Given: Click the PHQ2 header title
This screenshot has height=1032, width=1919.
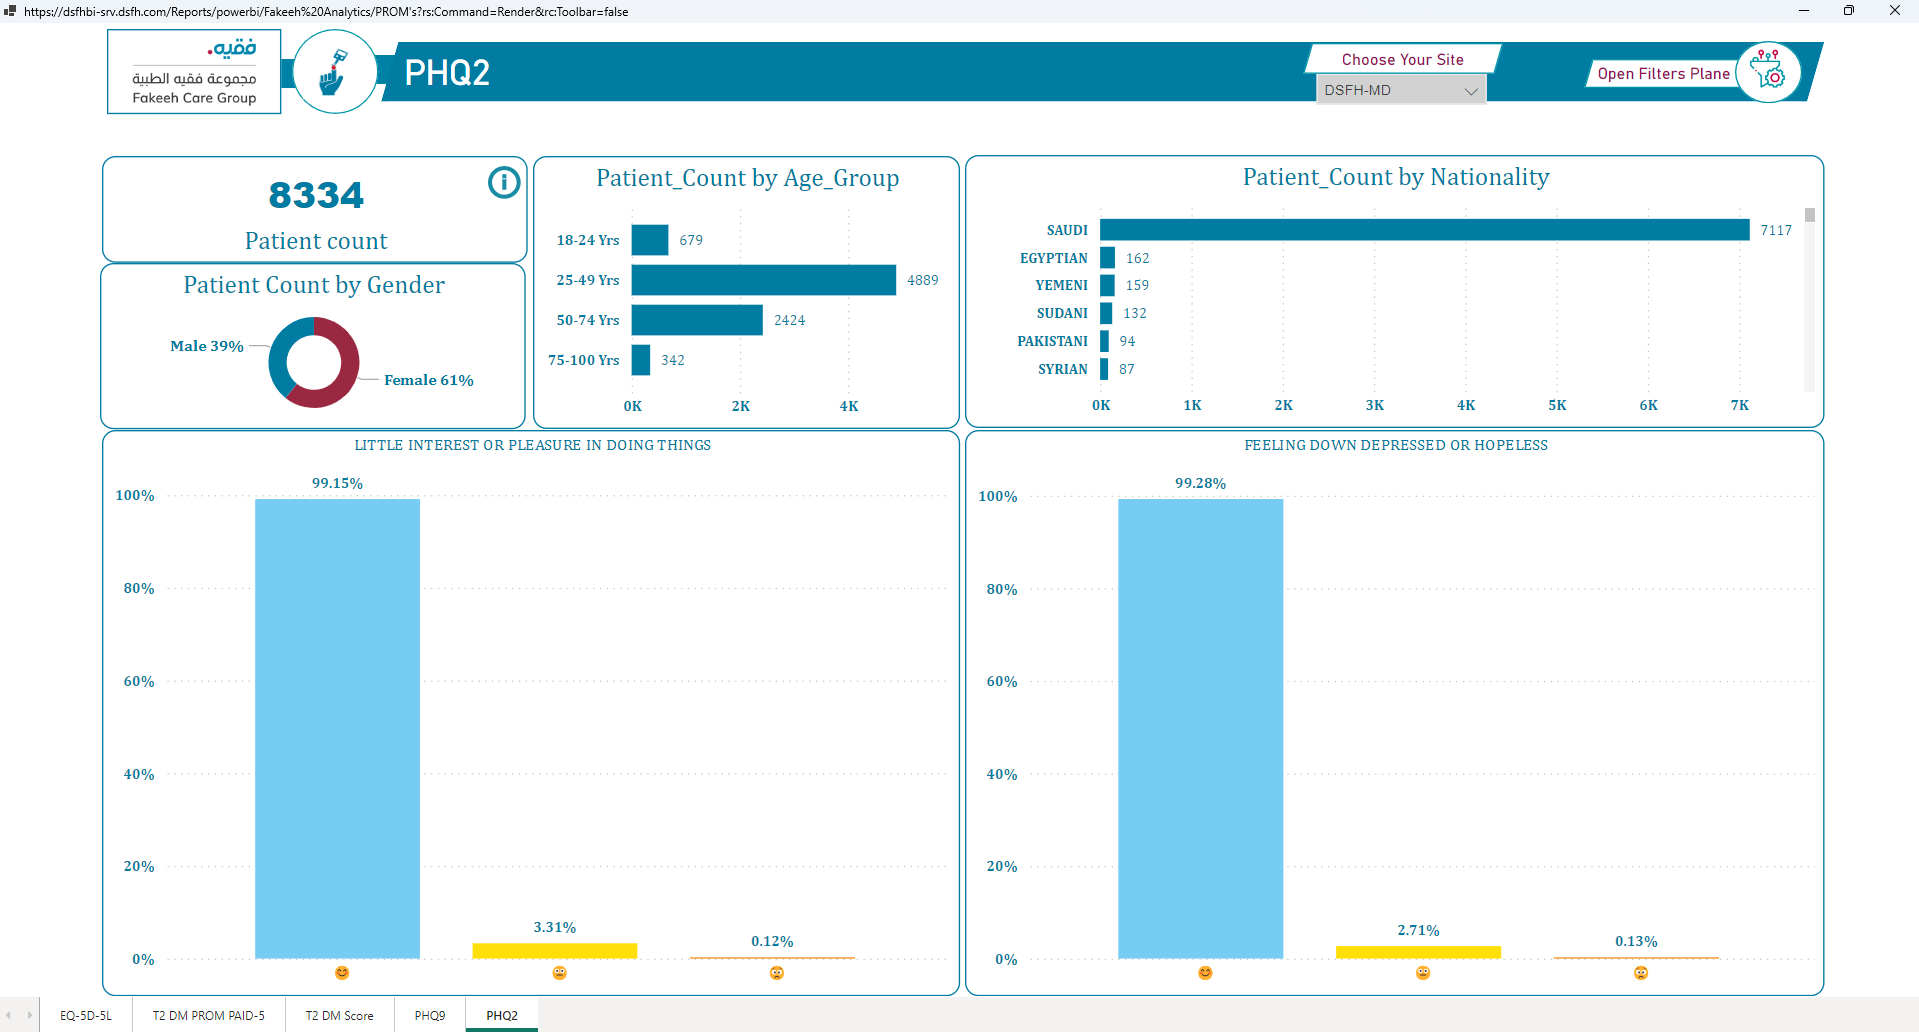Looking at the screenshot, I should 447,73.
